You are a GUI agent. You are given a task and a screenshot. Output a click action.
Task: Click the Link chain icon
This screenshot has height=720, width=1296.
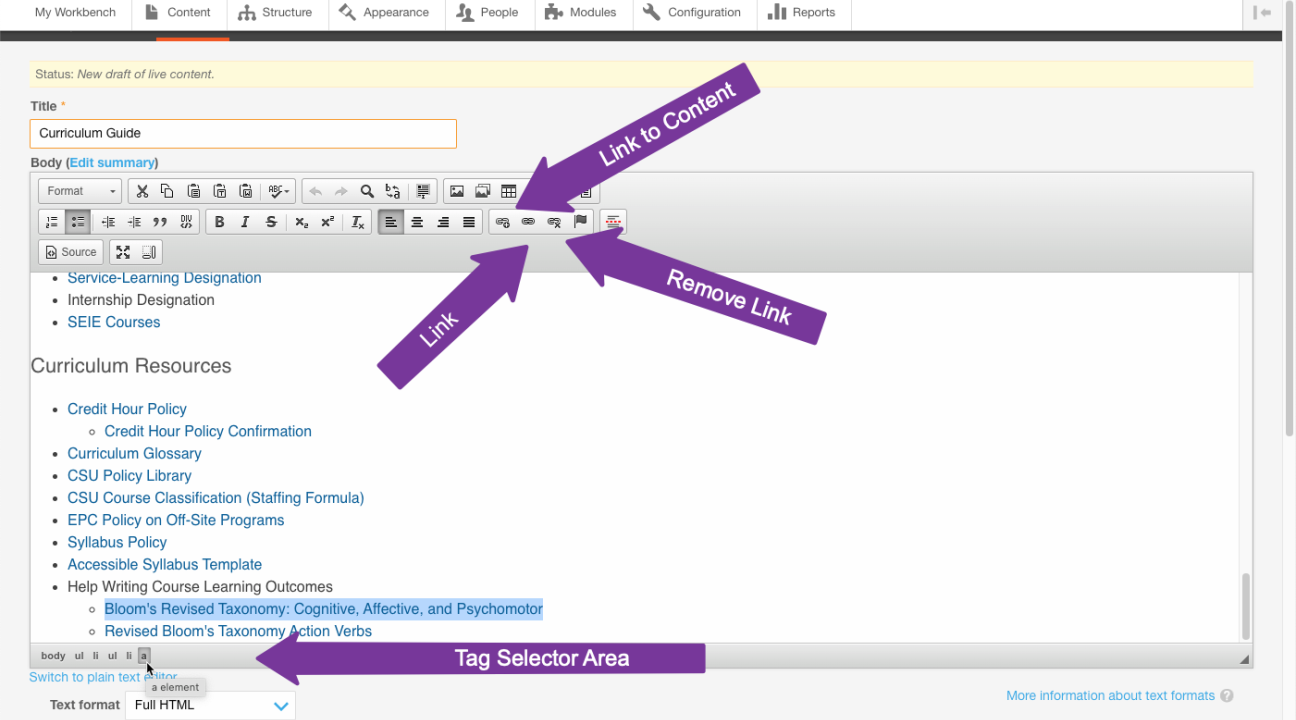(x=528, y=222)
